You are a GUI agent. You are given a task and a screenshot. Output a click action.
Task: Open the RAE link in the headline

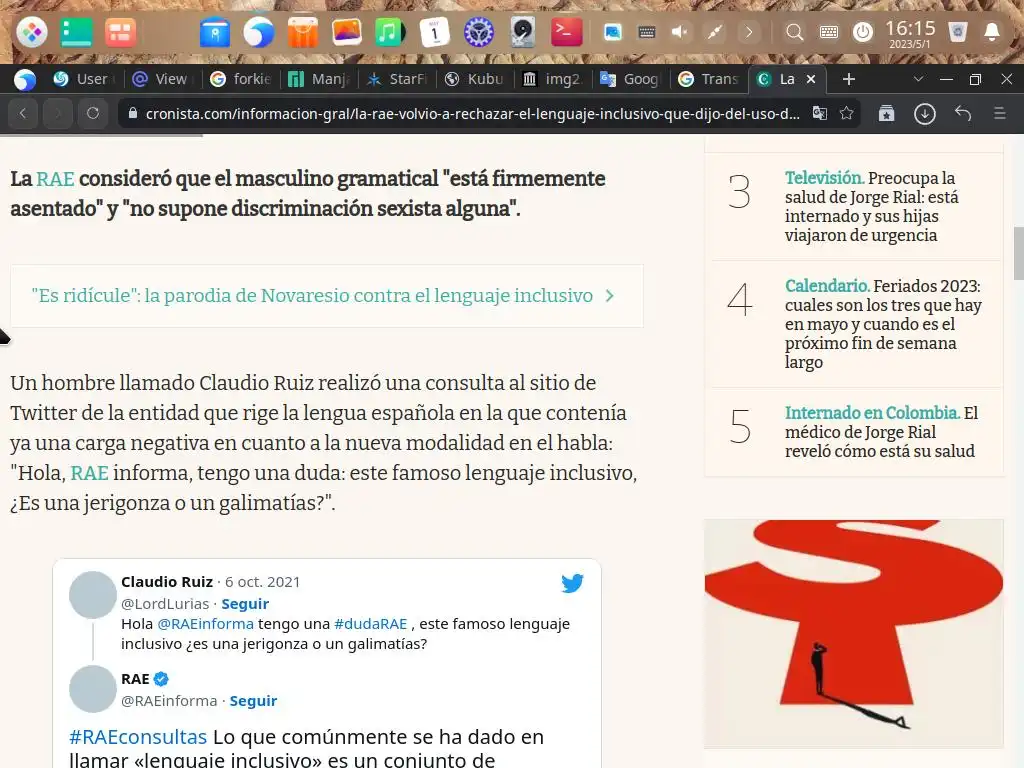(55, 179)
